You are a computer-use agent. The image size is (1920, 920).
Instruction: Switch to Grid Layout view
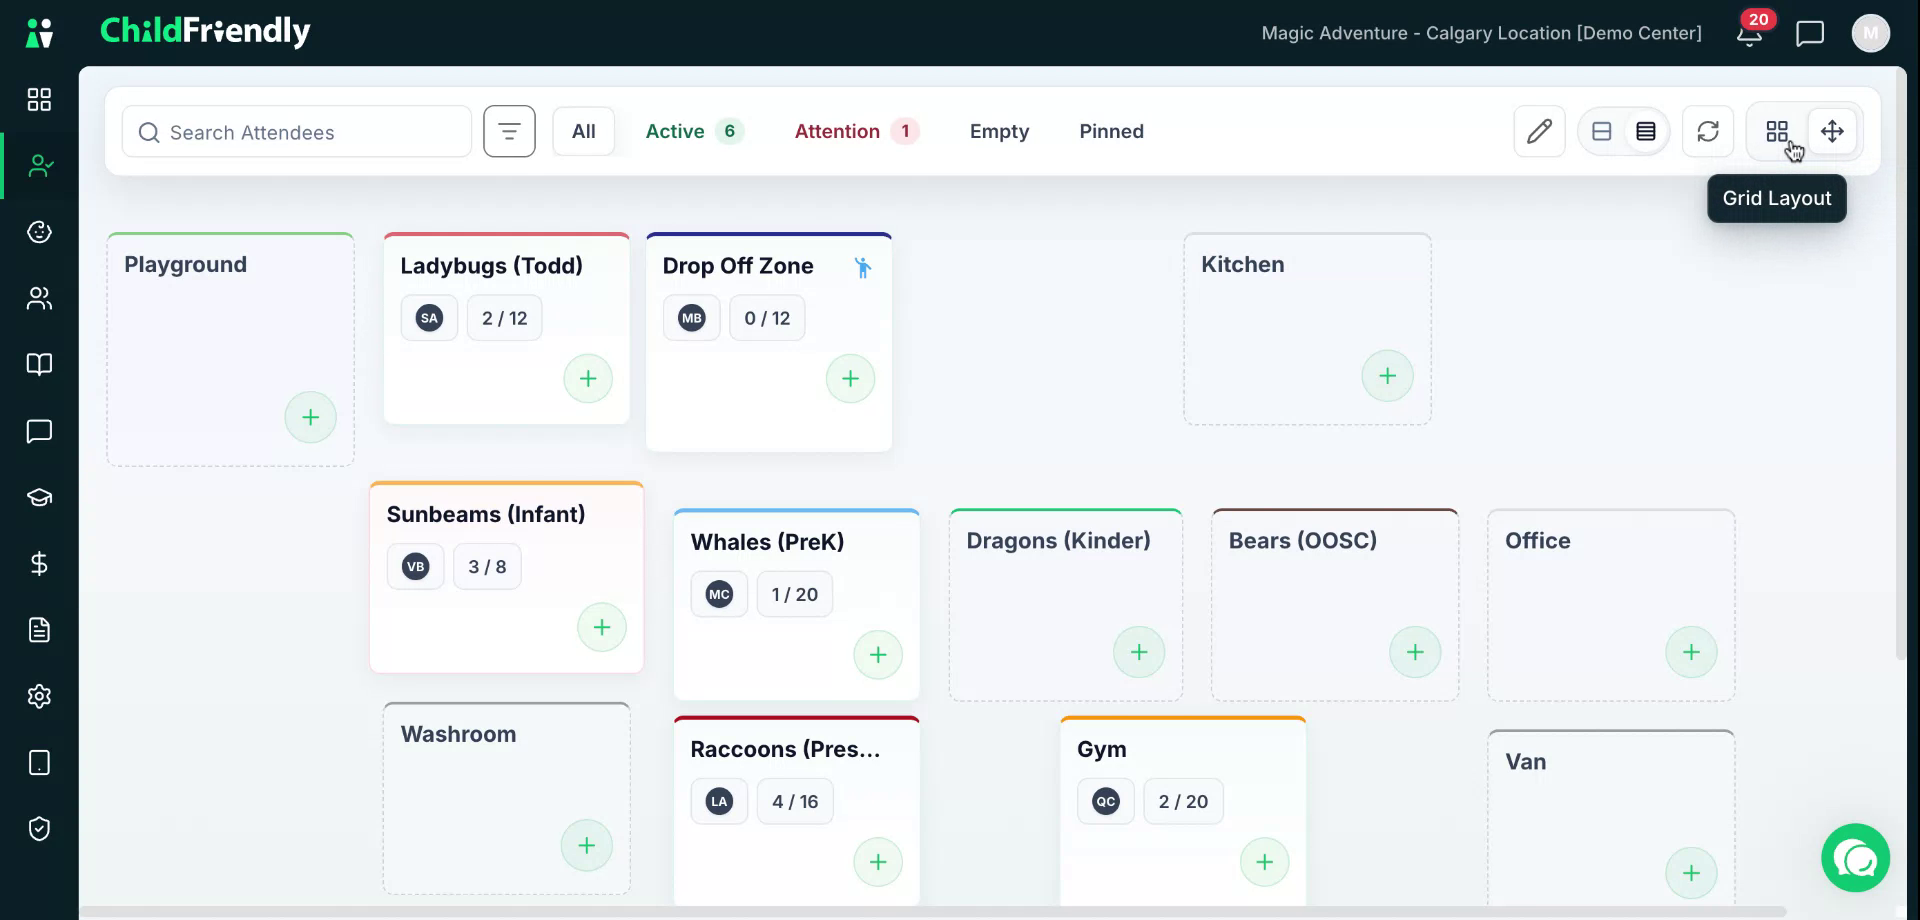(1777, 131)
